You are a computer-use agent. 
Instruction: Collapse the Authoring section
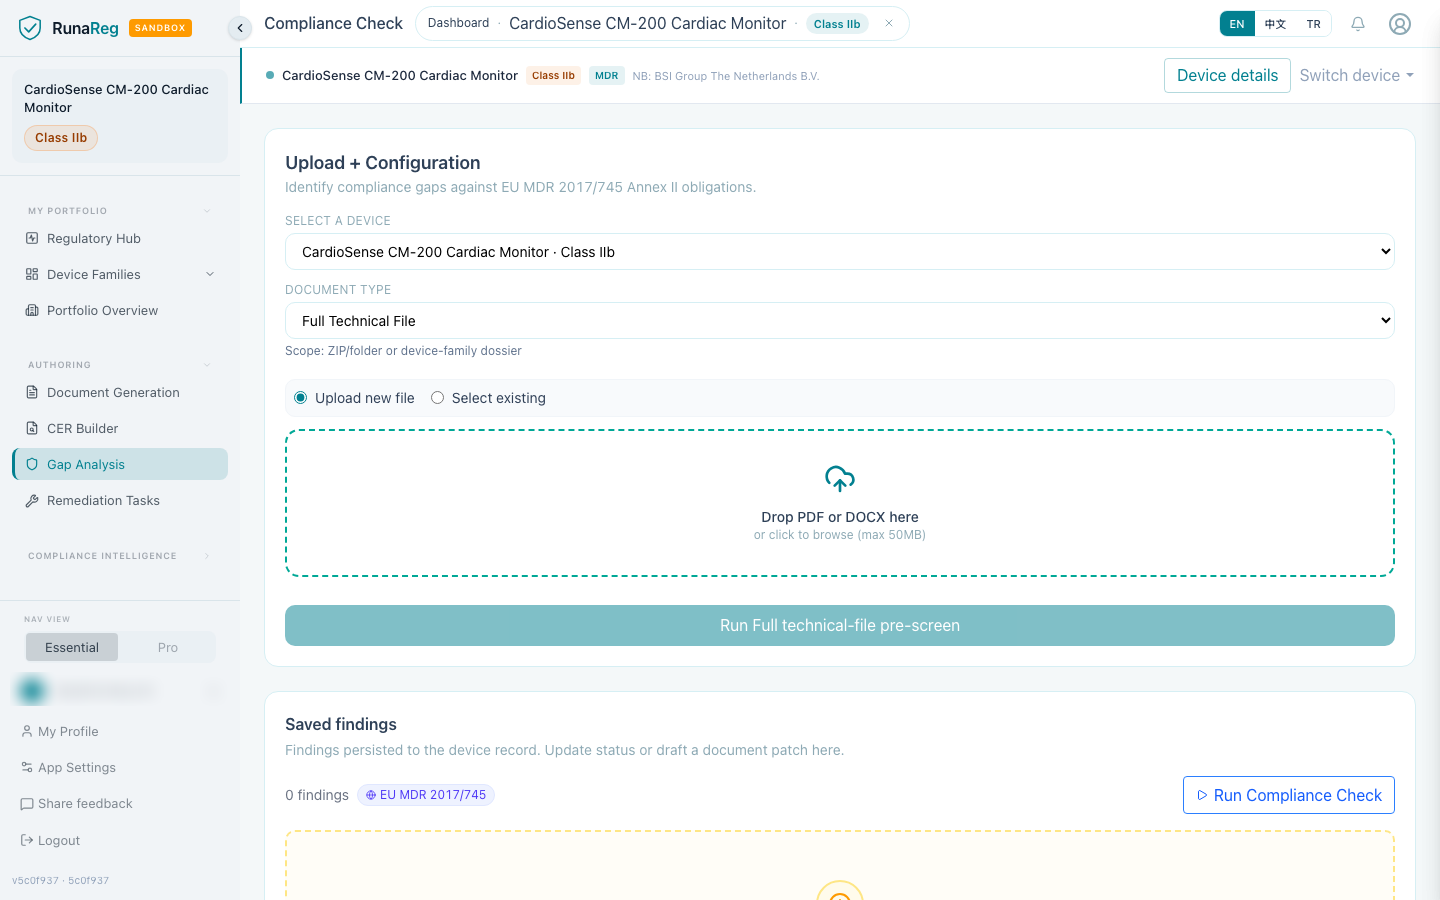click(x=207, y=365)
